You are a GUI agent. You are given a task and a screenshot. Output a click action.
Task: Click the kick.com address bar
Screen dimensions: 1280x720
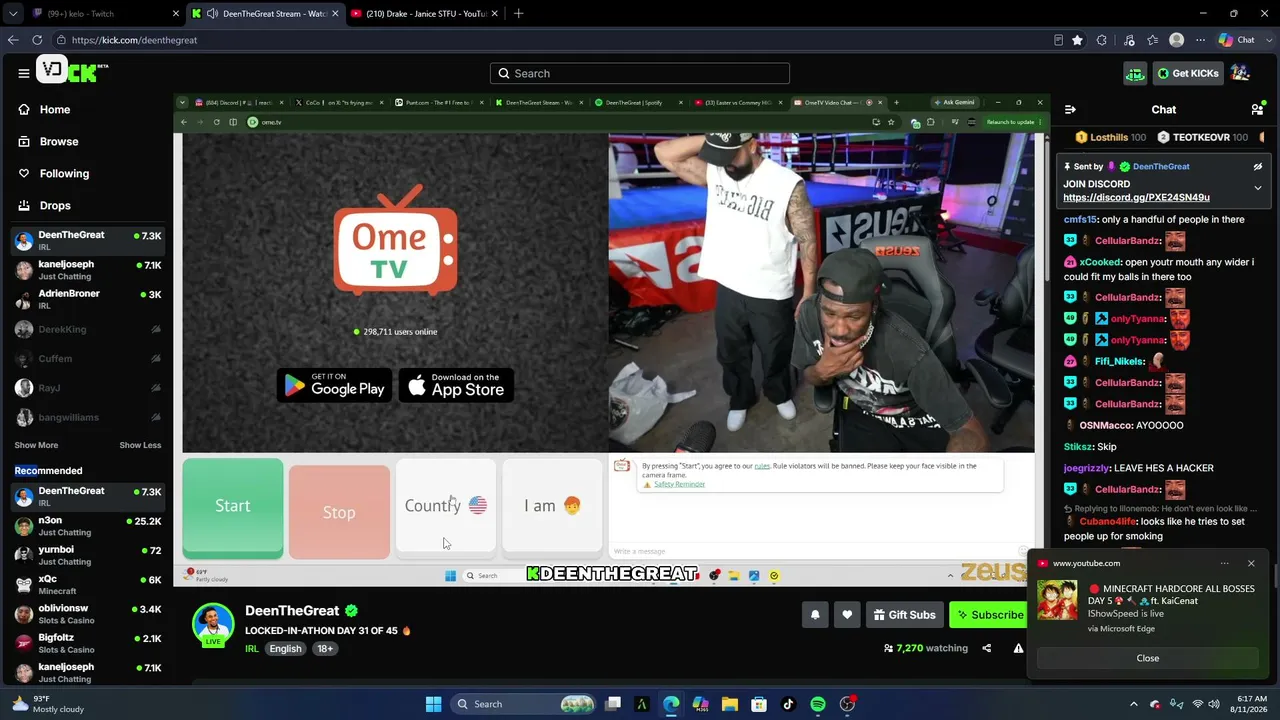click(550, 40)
